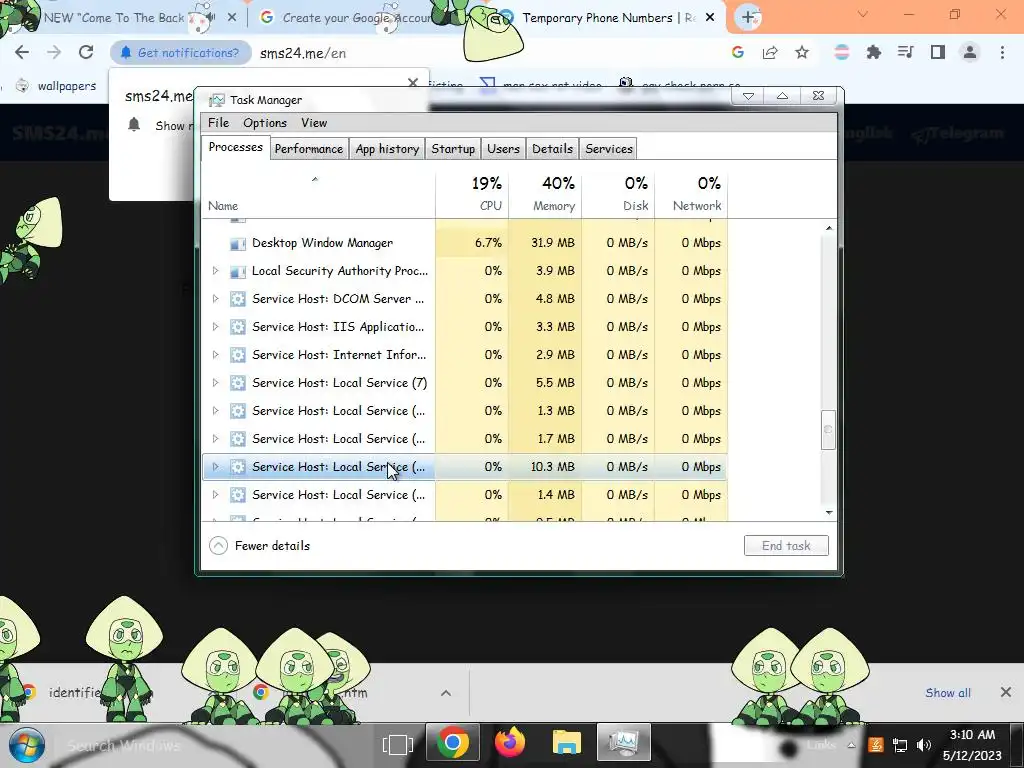Switch to the Performance tab

(x=308, y=149)
